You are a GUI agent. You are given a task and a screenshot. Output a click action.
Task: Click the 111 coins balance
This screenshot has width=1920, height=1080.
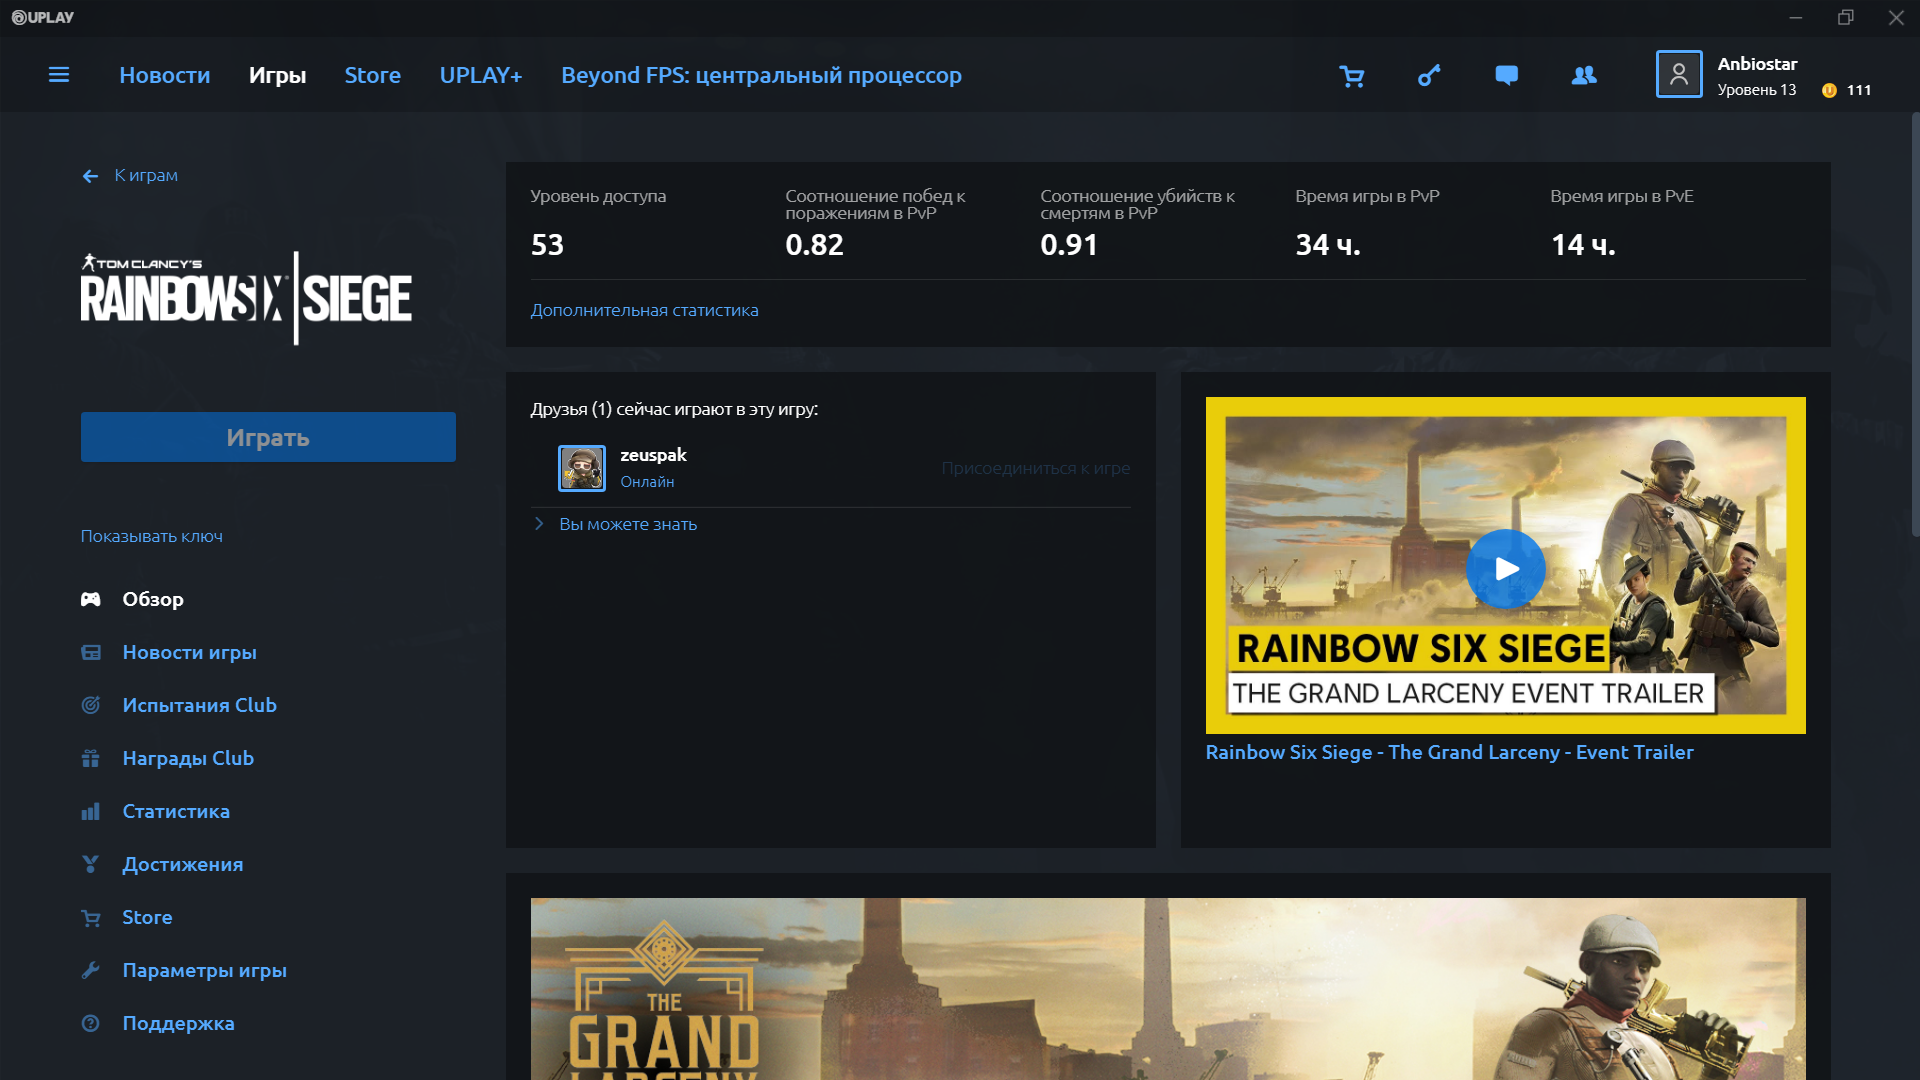click(1859, 90)
